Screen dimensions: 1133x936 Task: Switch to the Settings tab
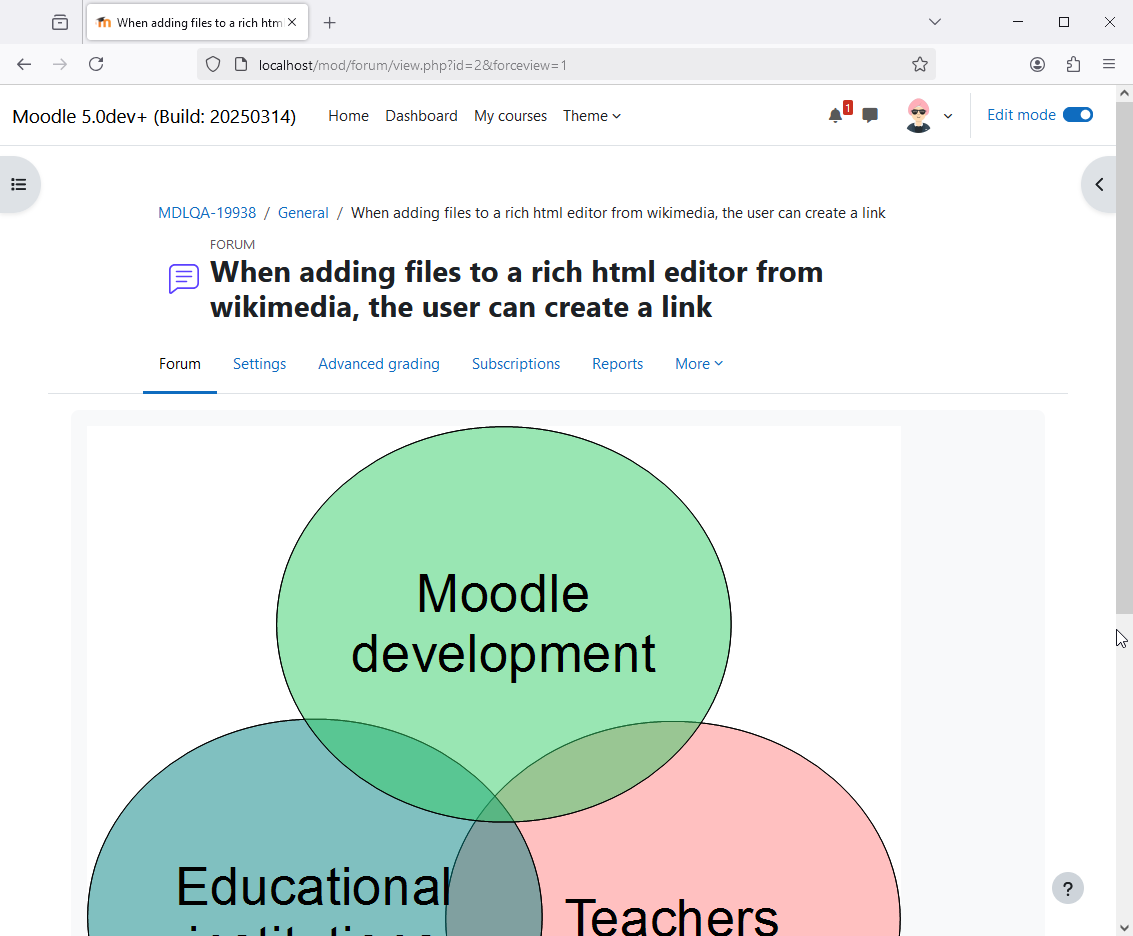point(259,364)
